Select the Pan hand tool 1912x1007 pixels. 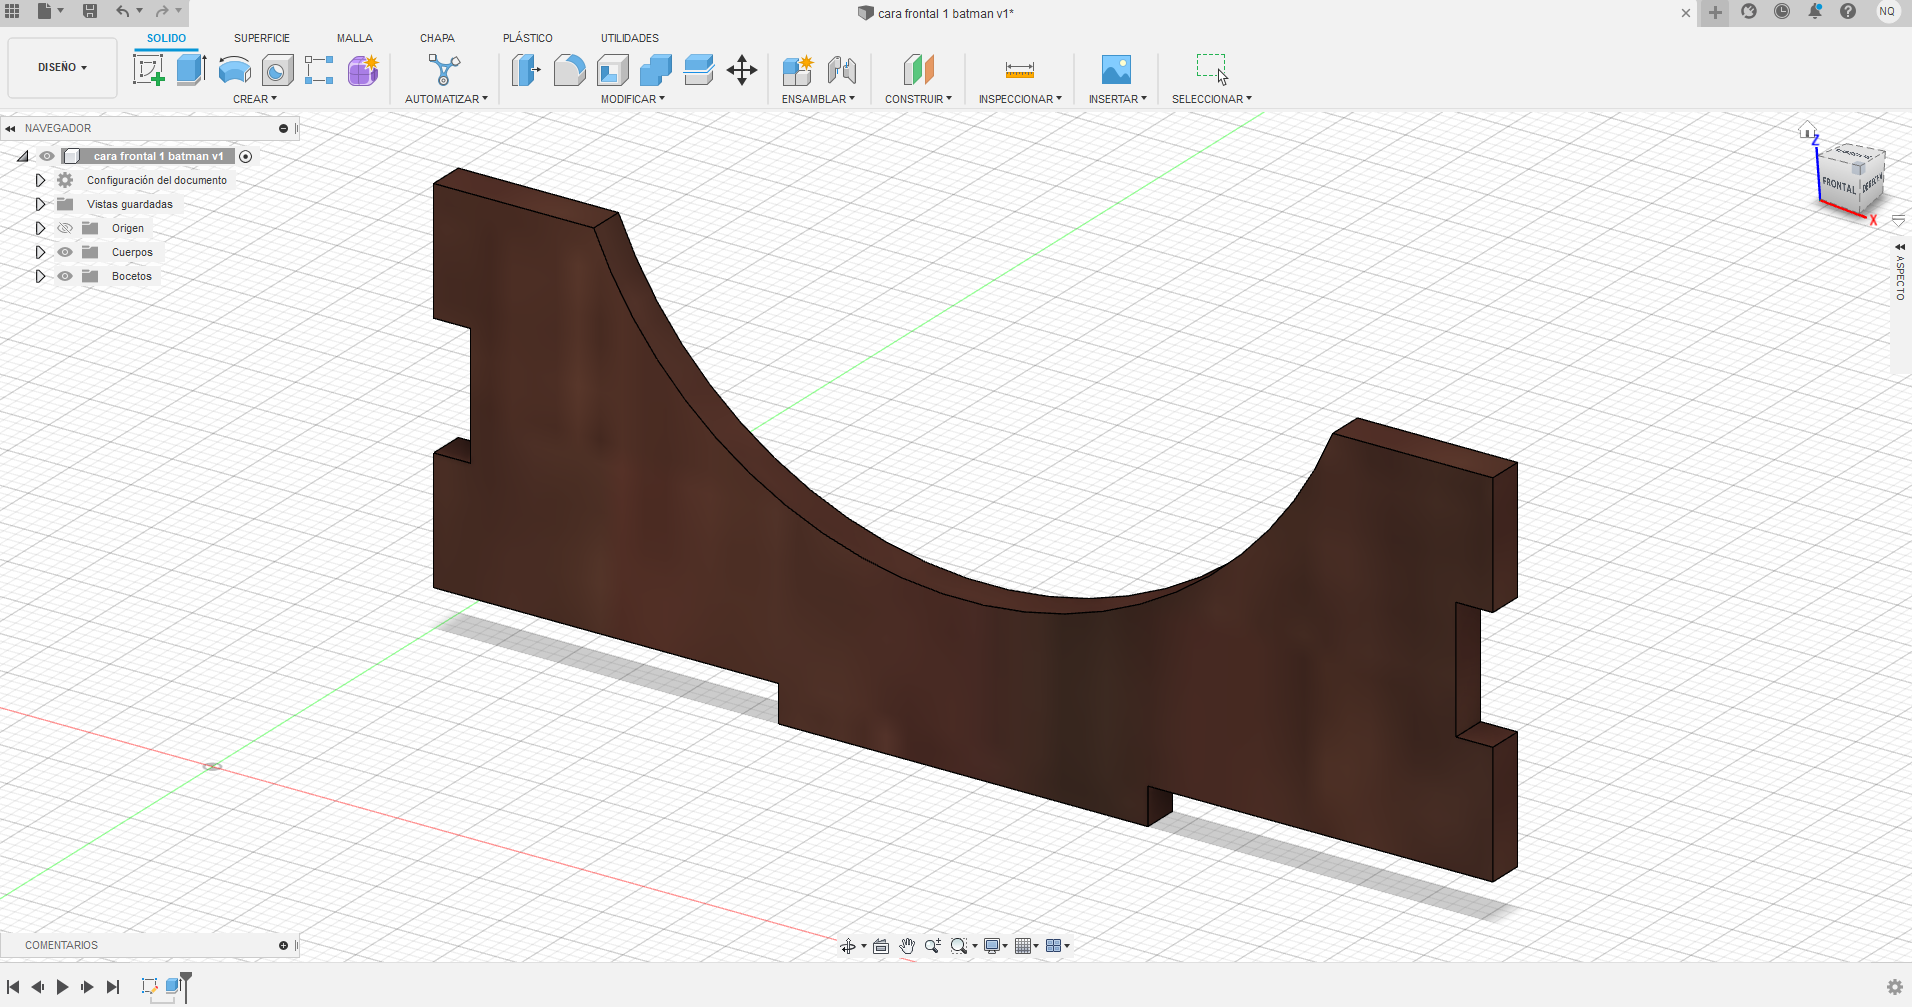point(907,946)
